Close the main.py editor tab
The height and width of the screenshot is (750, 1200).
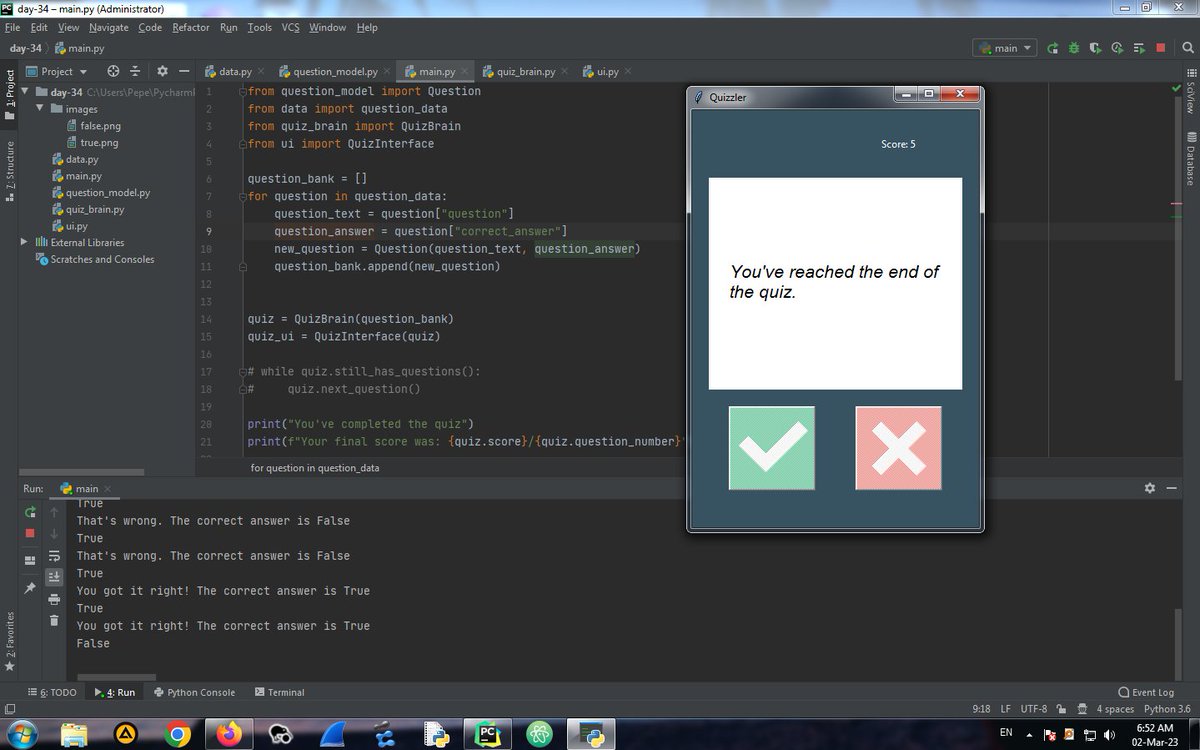coord(464,71)
